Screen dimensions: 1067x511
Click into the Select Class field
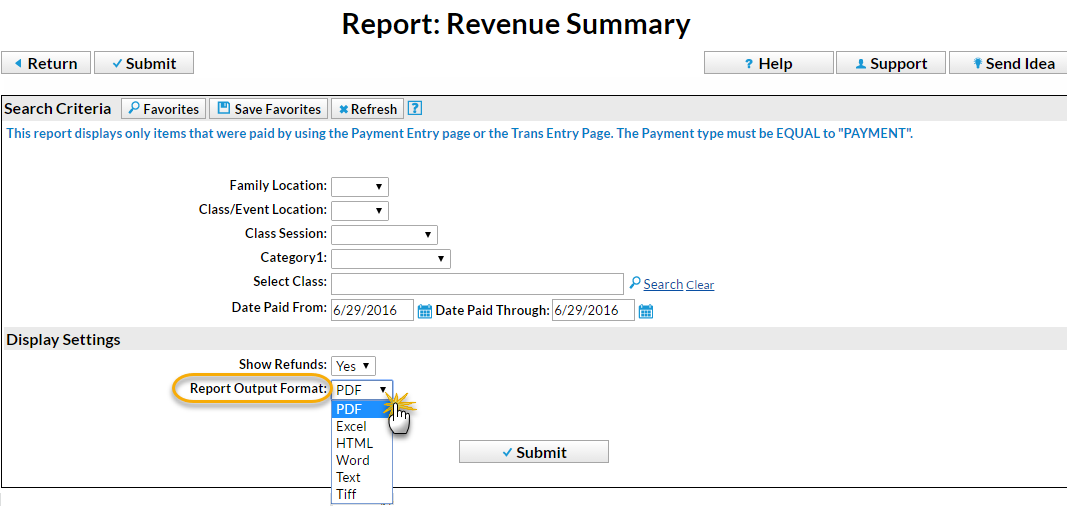point(477,284)
